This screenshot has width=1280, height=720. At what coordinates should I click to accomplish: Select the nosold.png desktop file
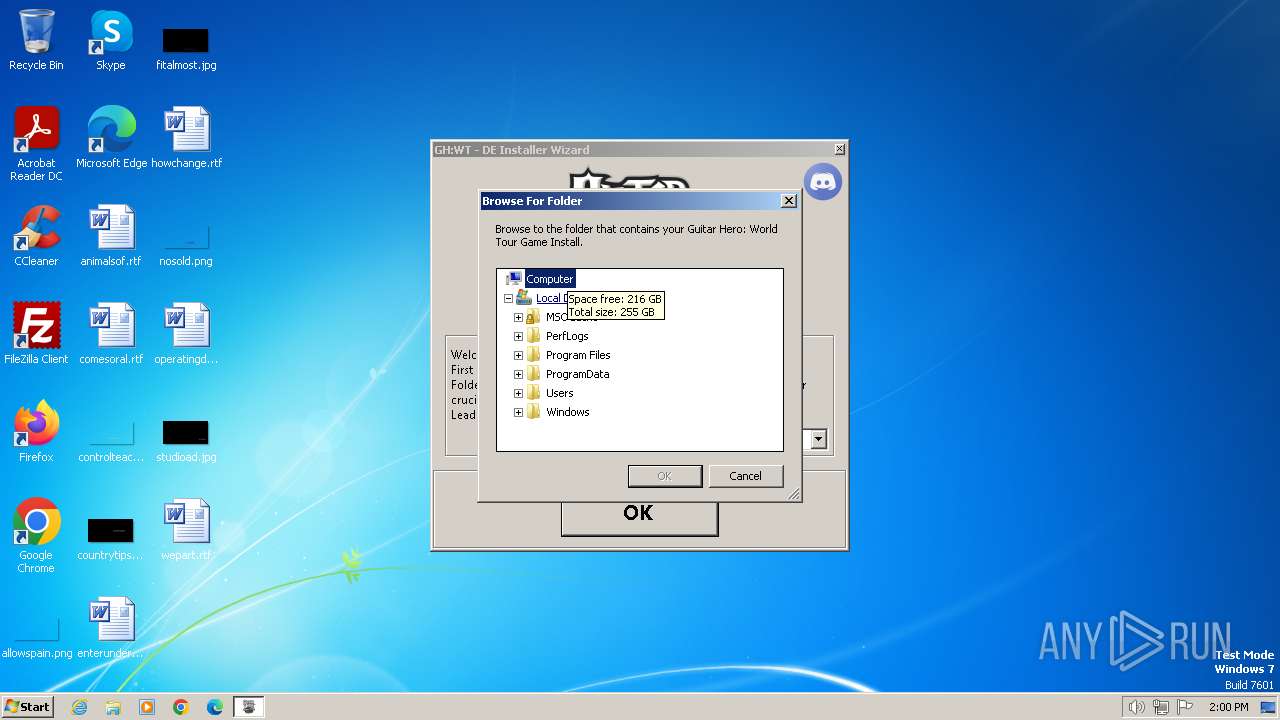(186, 244)
